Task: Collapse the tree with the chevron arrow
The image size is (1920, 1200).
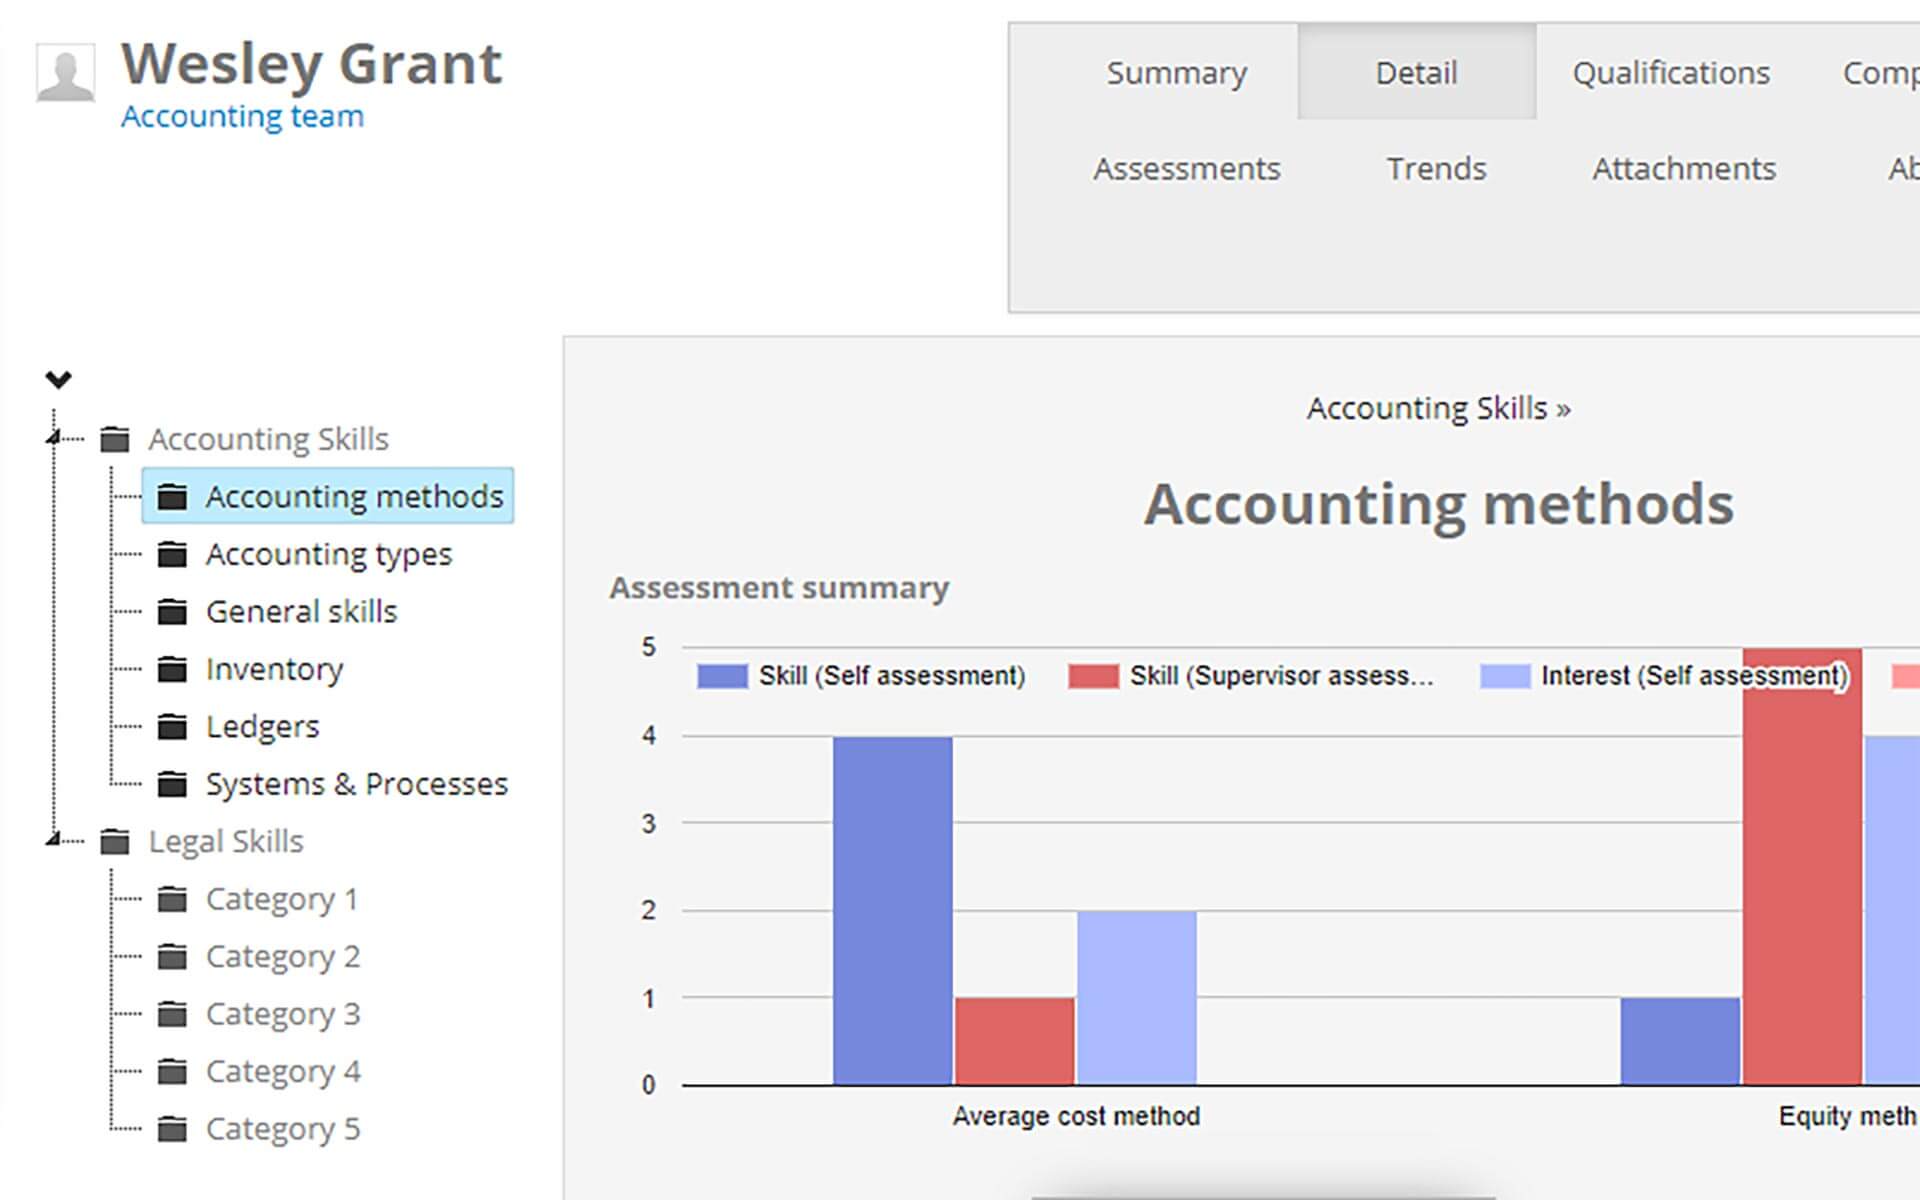Action: [x=59, y=379]
